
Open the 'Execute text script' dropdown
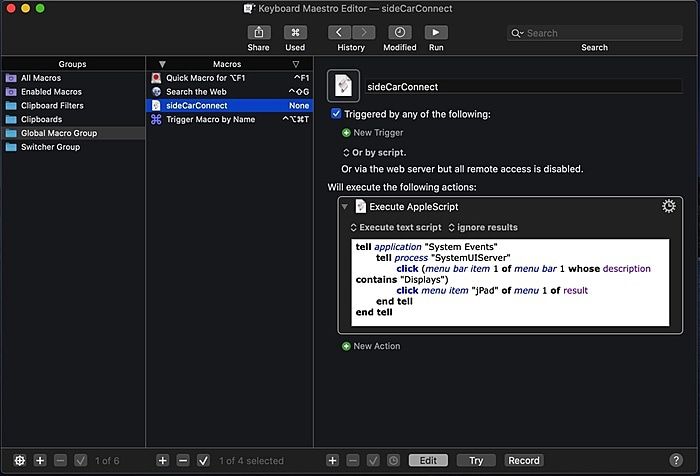[x=395, y=227]
